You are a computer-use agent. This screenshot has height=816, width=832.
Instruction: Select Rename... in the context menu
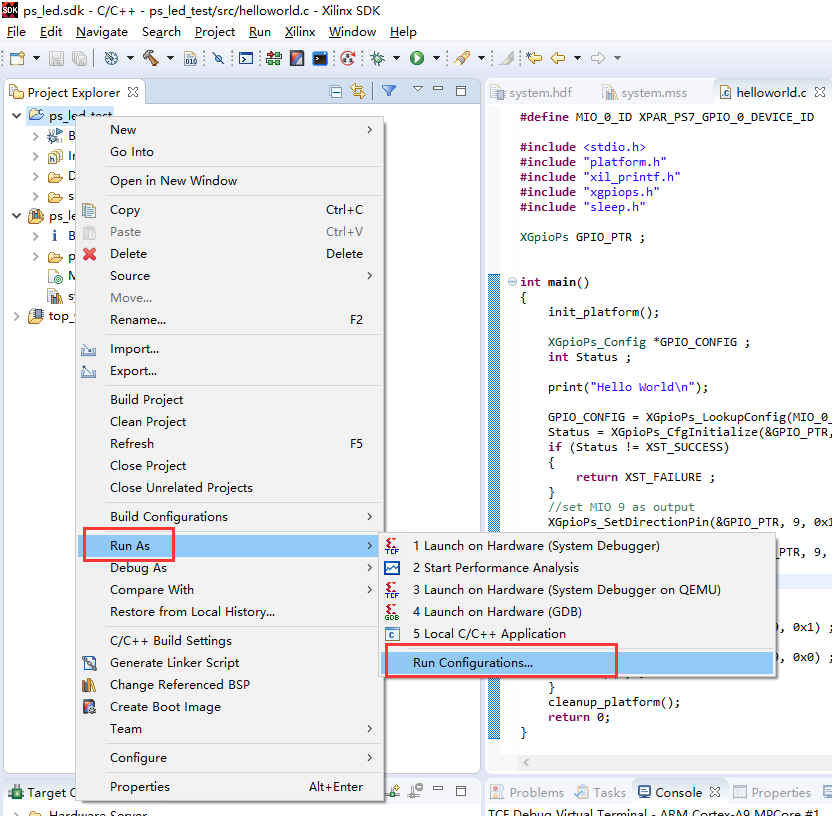coord(229,320)
